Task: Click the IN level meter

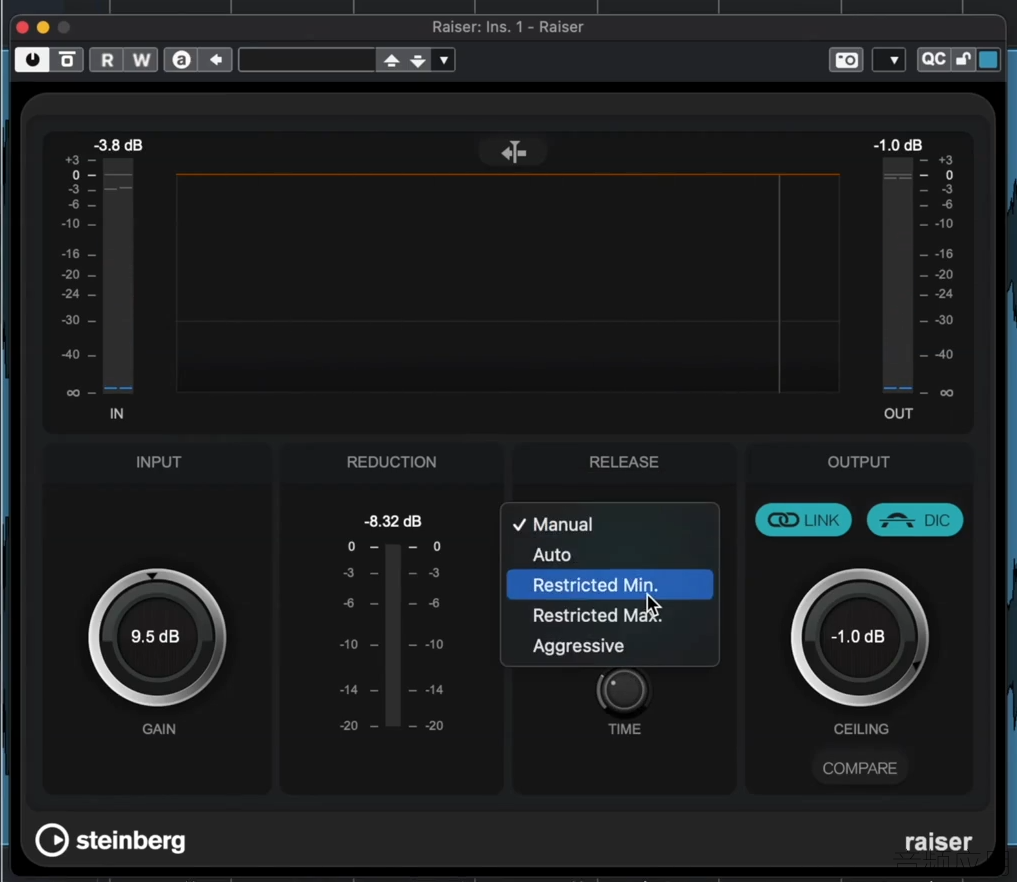Action: (x=117, y=275)
